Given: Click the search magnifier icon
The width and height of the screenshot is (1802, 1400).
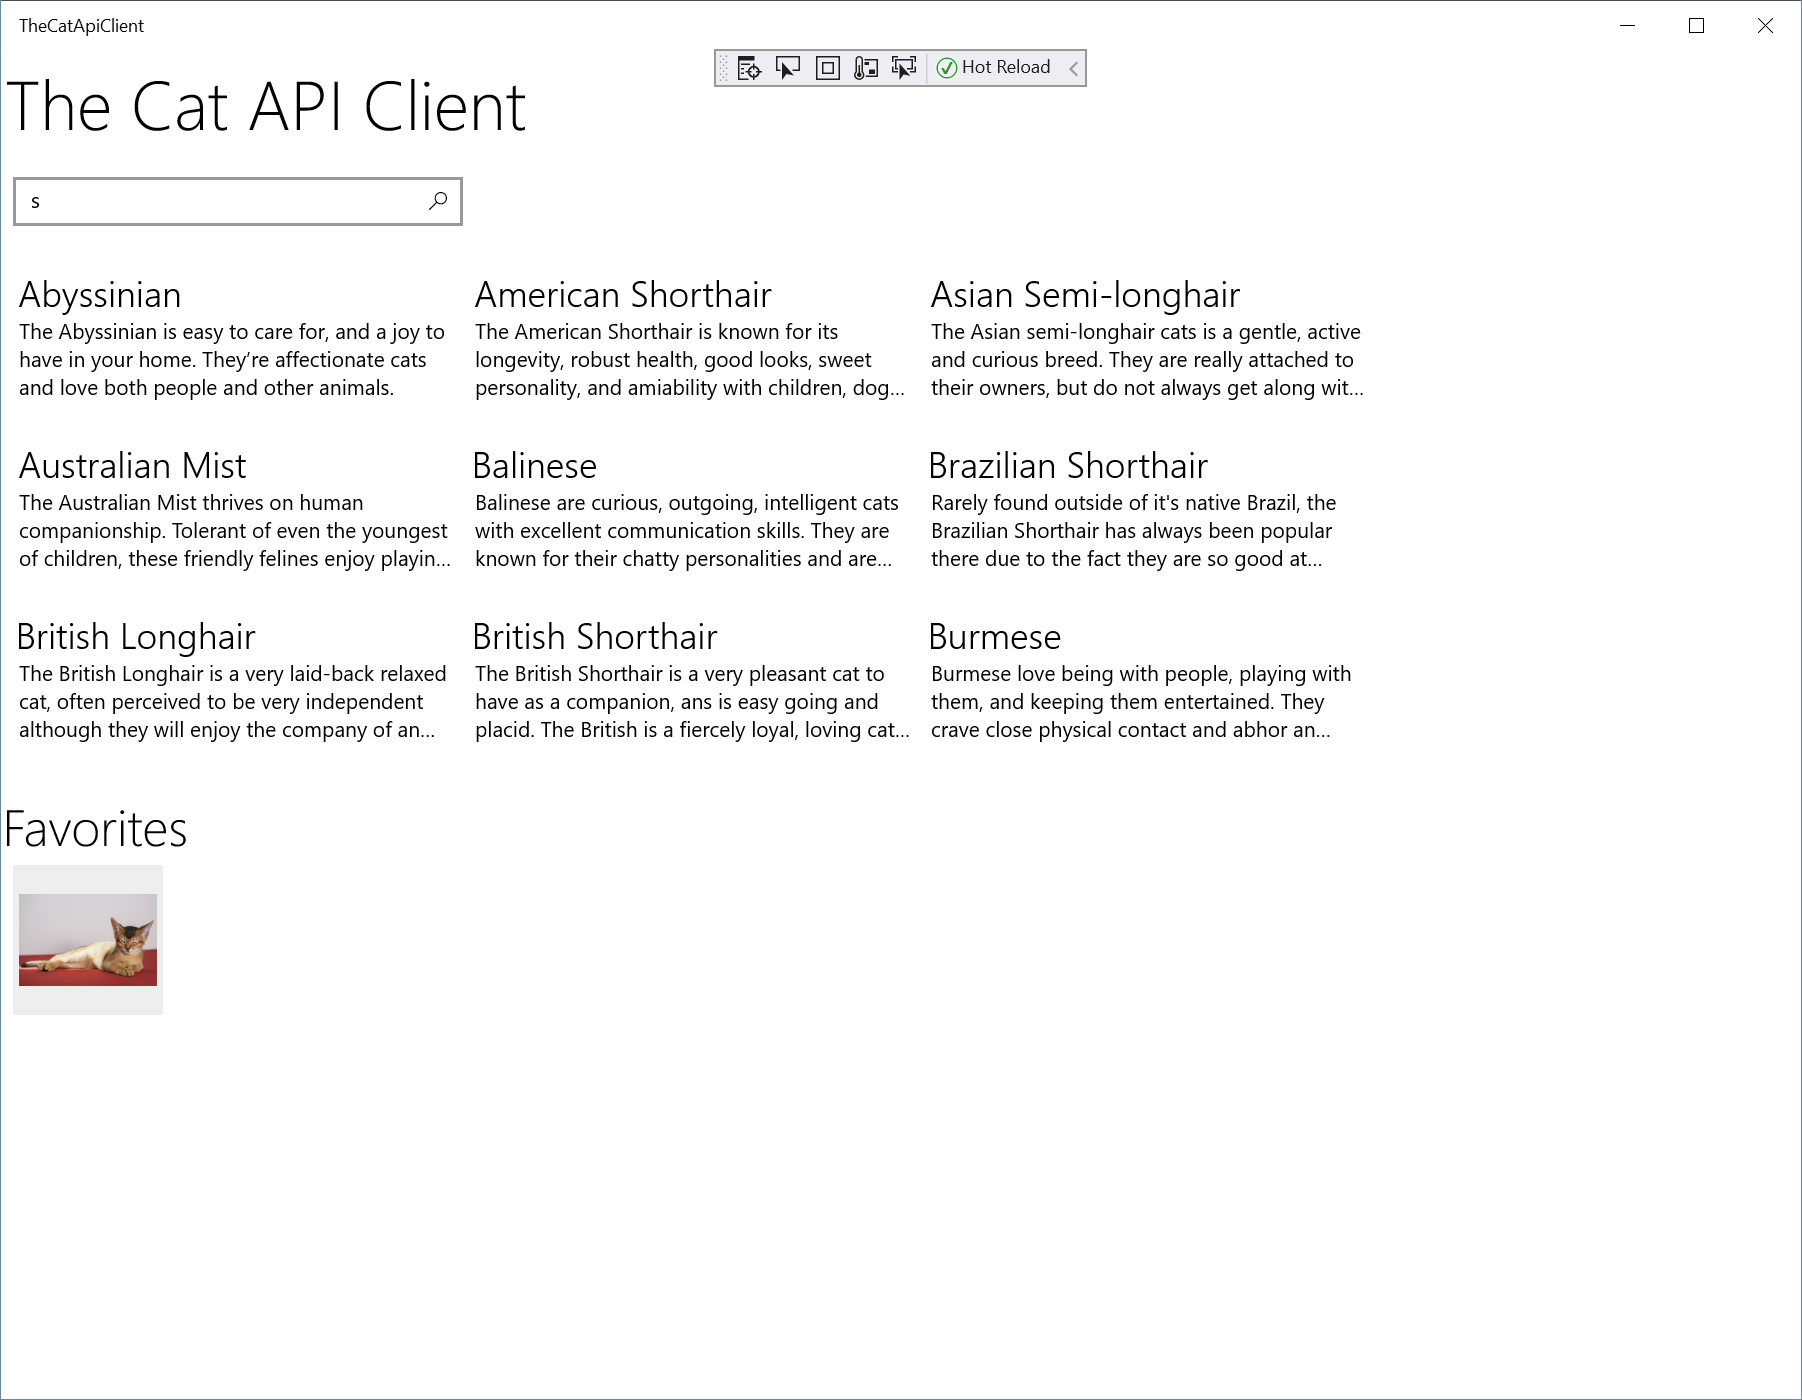Looking at the screenshot, I should pos(437,201).
